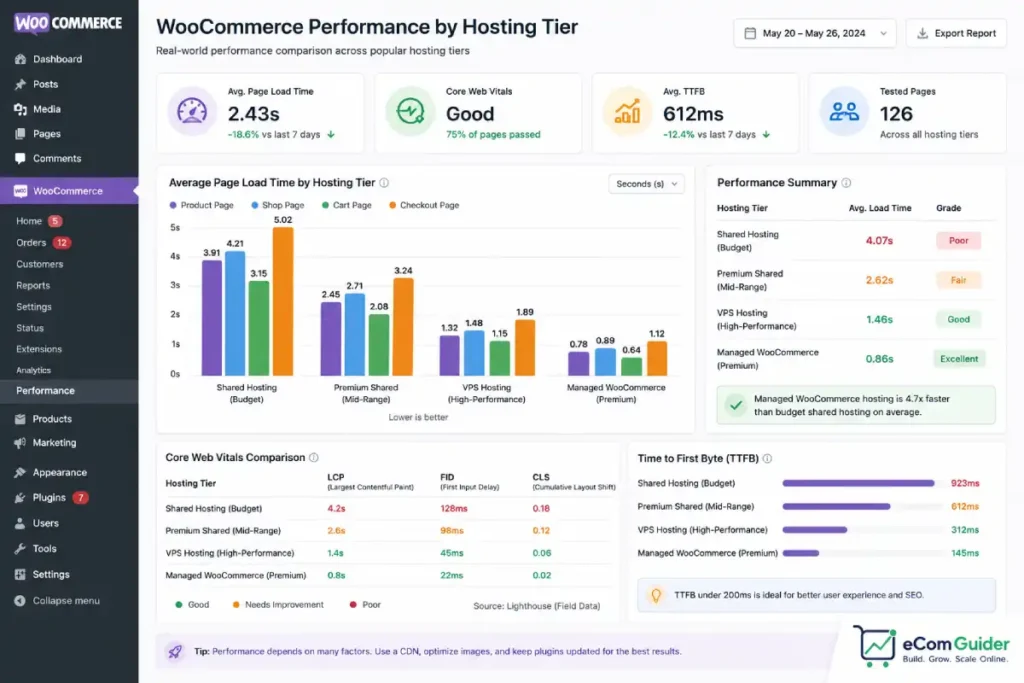Screen dimensions: 1024x683
Task: Select the Performance submenu item
Action: pyautogui.click(x=69, y=390)
